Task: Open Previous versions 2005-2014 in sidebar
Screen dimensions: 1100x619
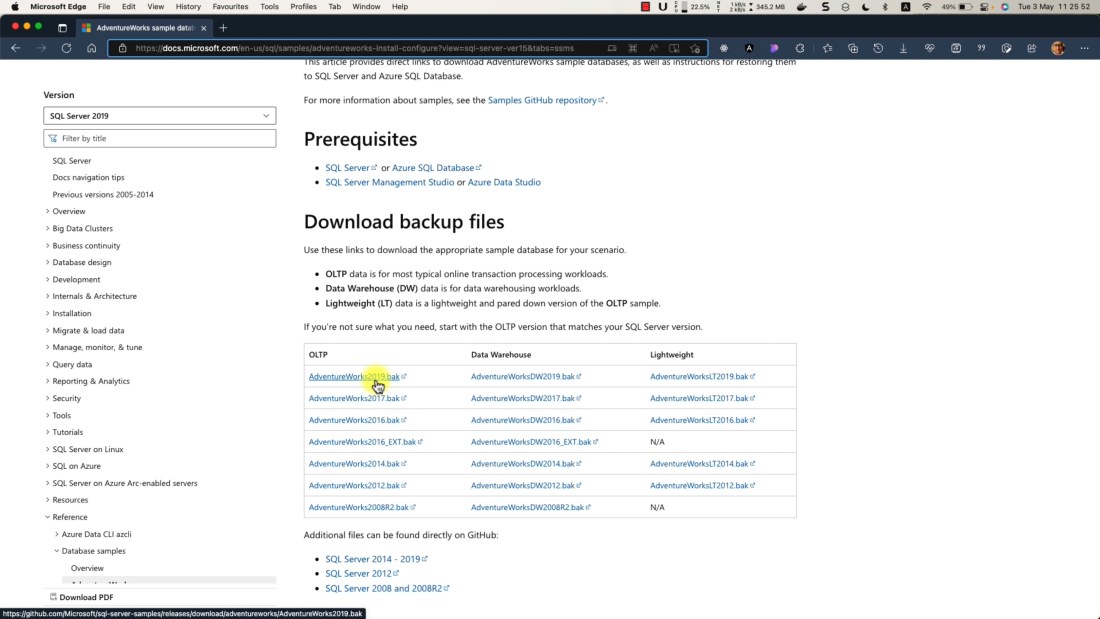Action: [x=102, y=194]
